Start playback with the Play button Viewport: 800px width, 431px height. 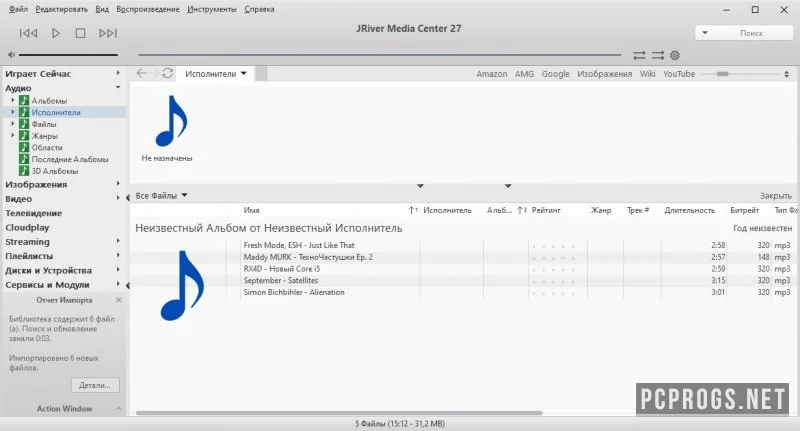coord(56,33)
